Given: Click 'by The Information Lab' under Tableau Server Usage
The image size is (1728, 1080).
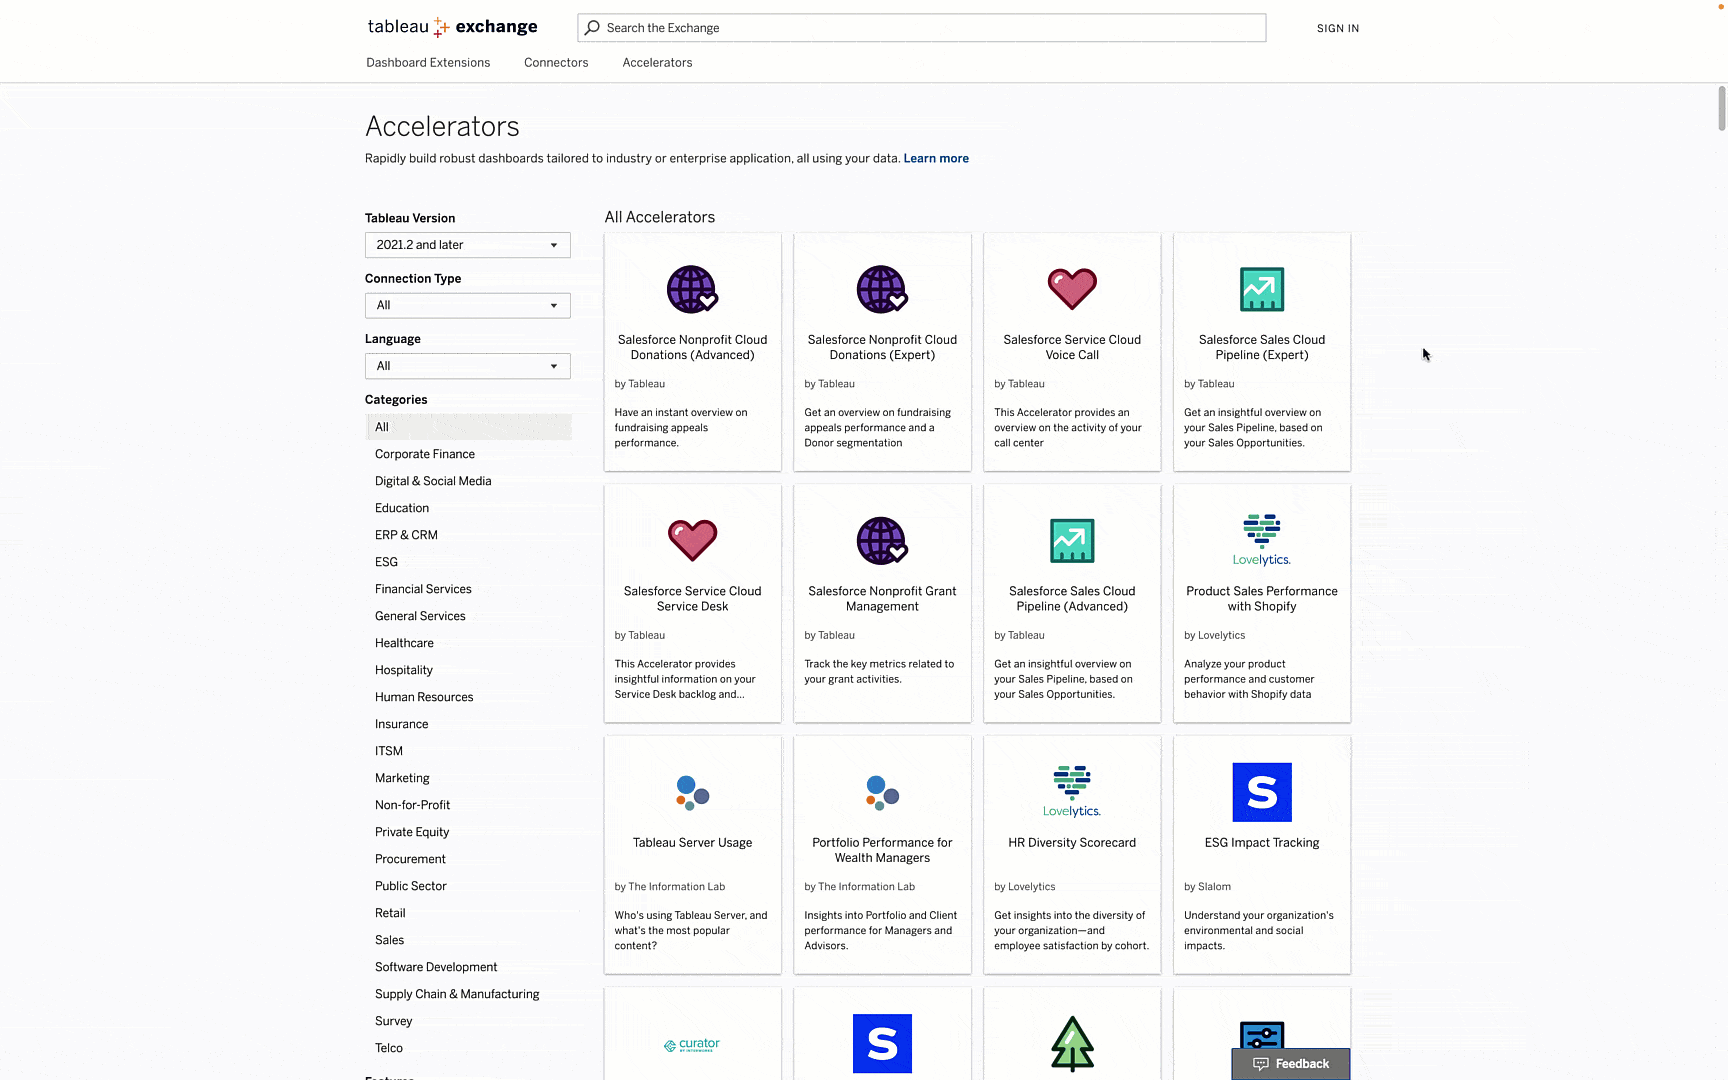Looking at the screenshot, I should pyautogui.click(x=669, y=887).
